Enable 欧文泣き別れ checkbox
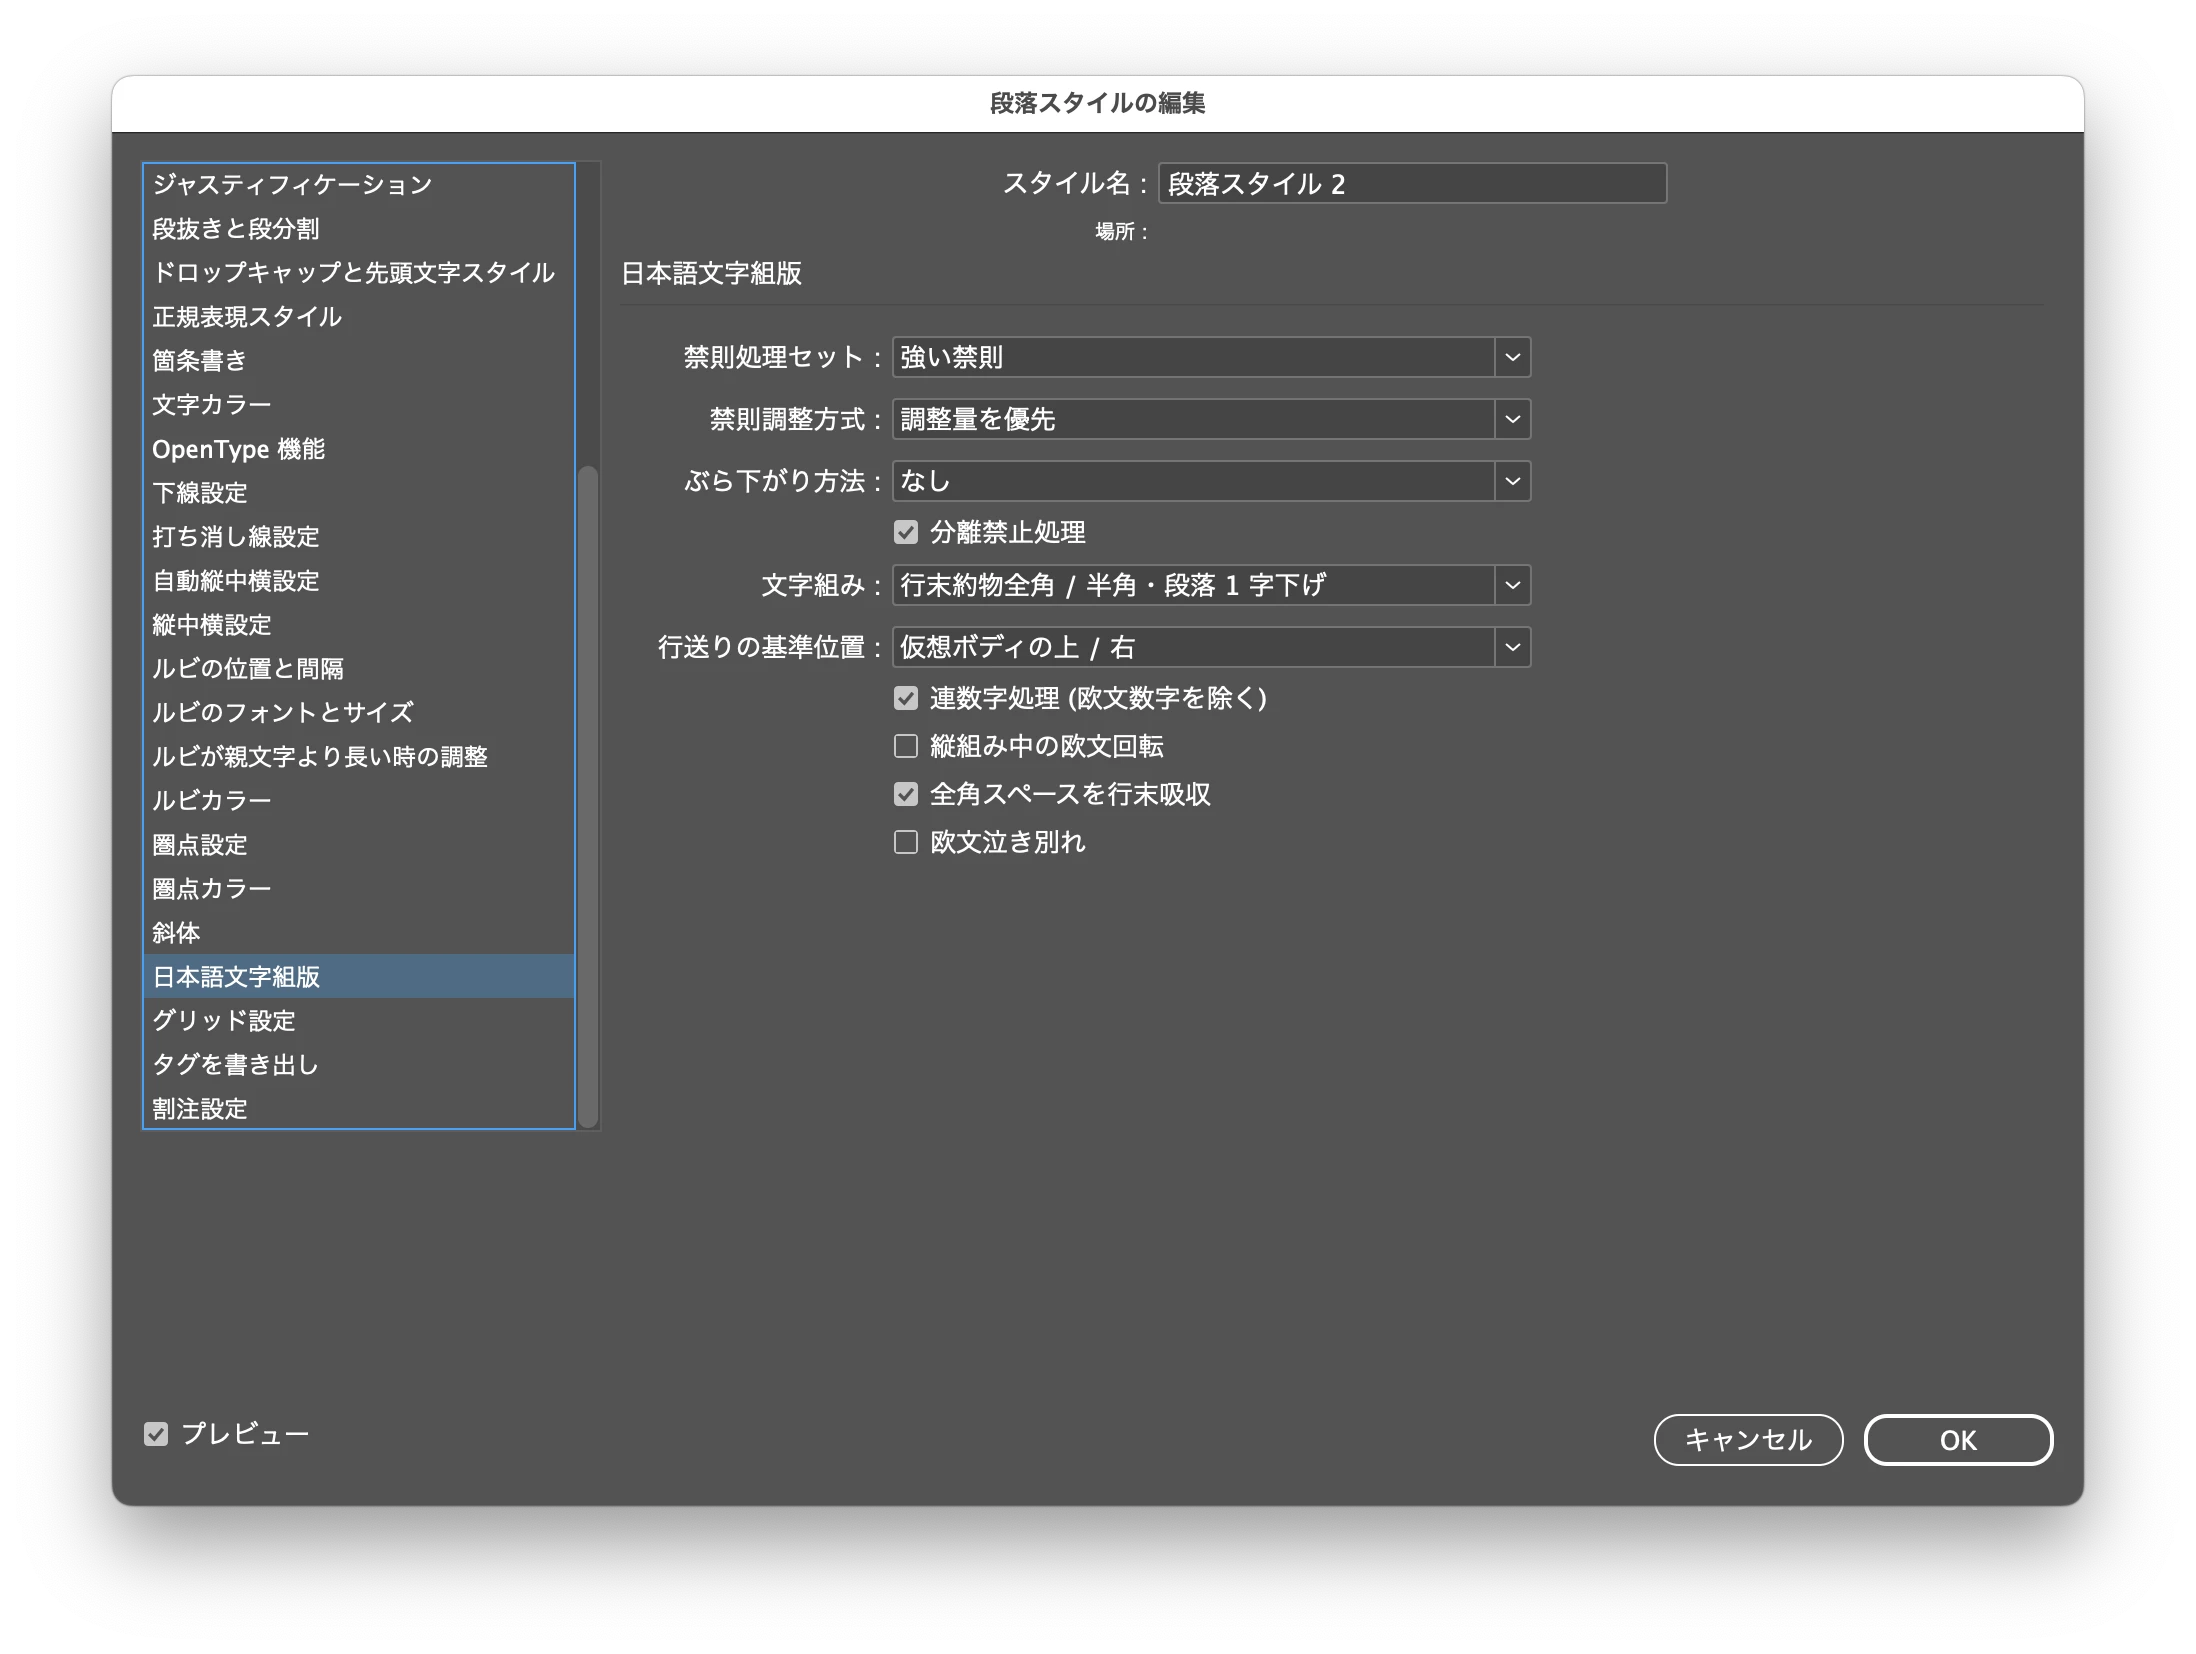The width and height of the screenshot is (2196, 1654). 906,842
